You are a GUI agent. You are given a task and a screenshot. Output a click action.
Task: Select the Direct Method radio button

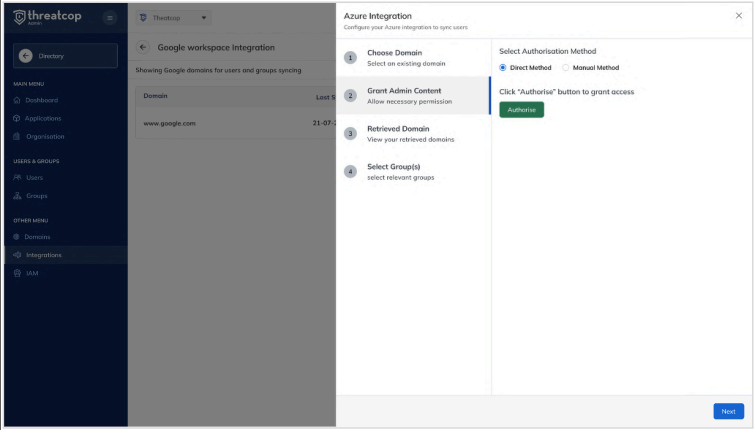503,68
